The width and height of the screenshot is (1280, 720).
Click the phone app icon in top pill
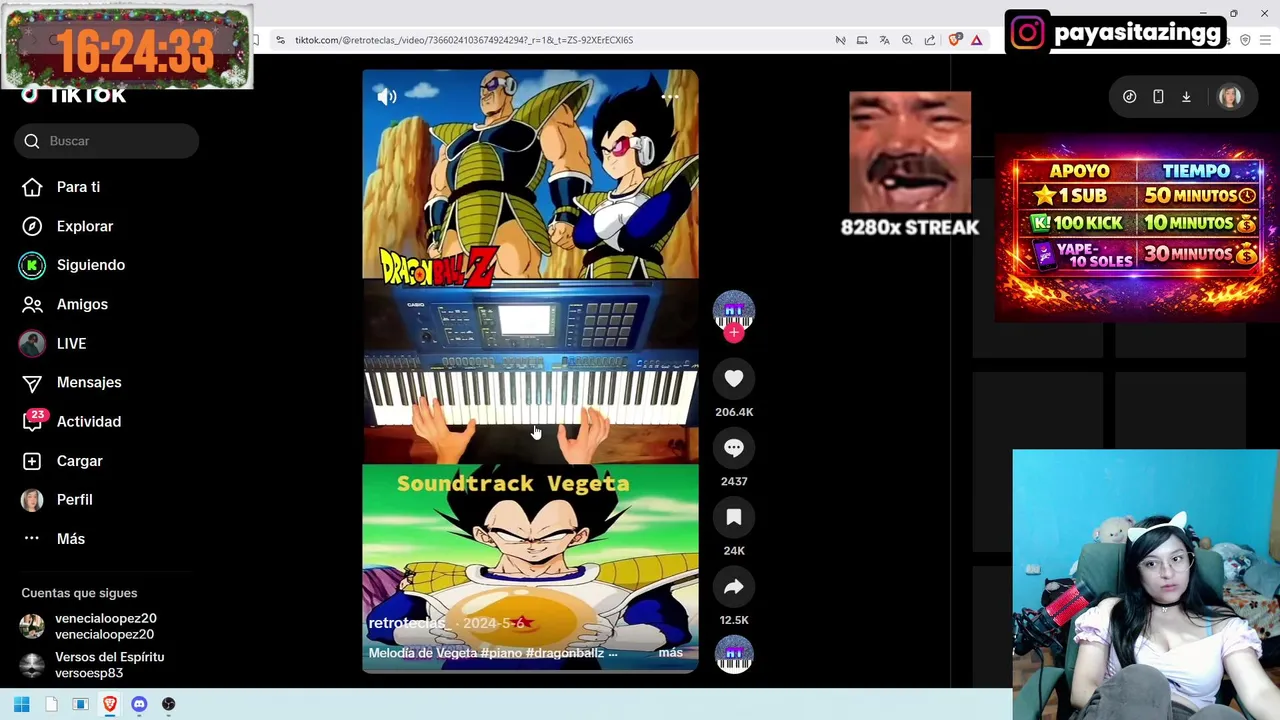pos(1158,97)
